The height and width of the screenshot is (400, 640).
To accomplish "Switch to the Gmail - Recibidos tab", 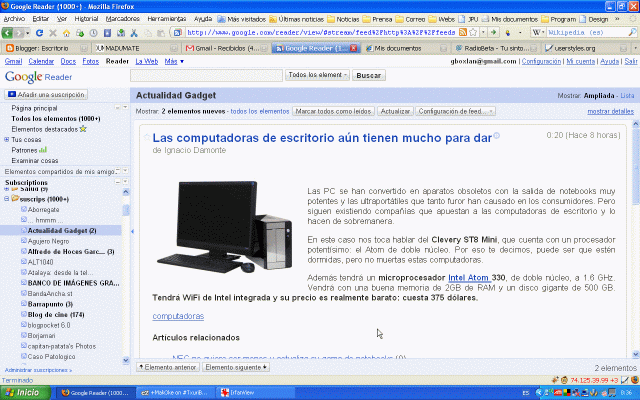I will coord(227,48).
